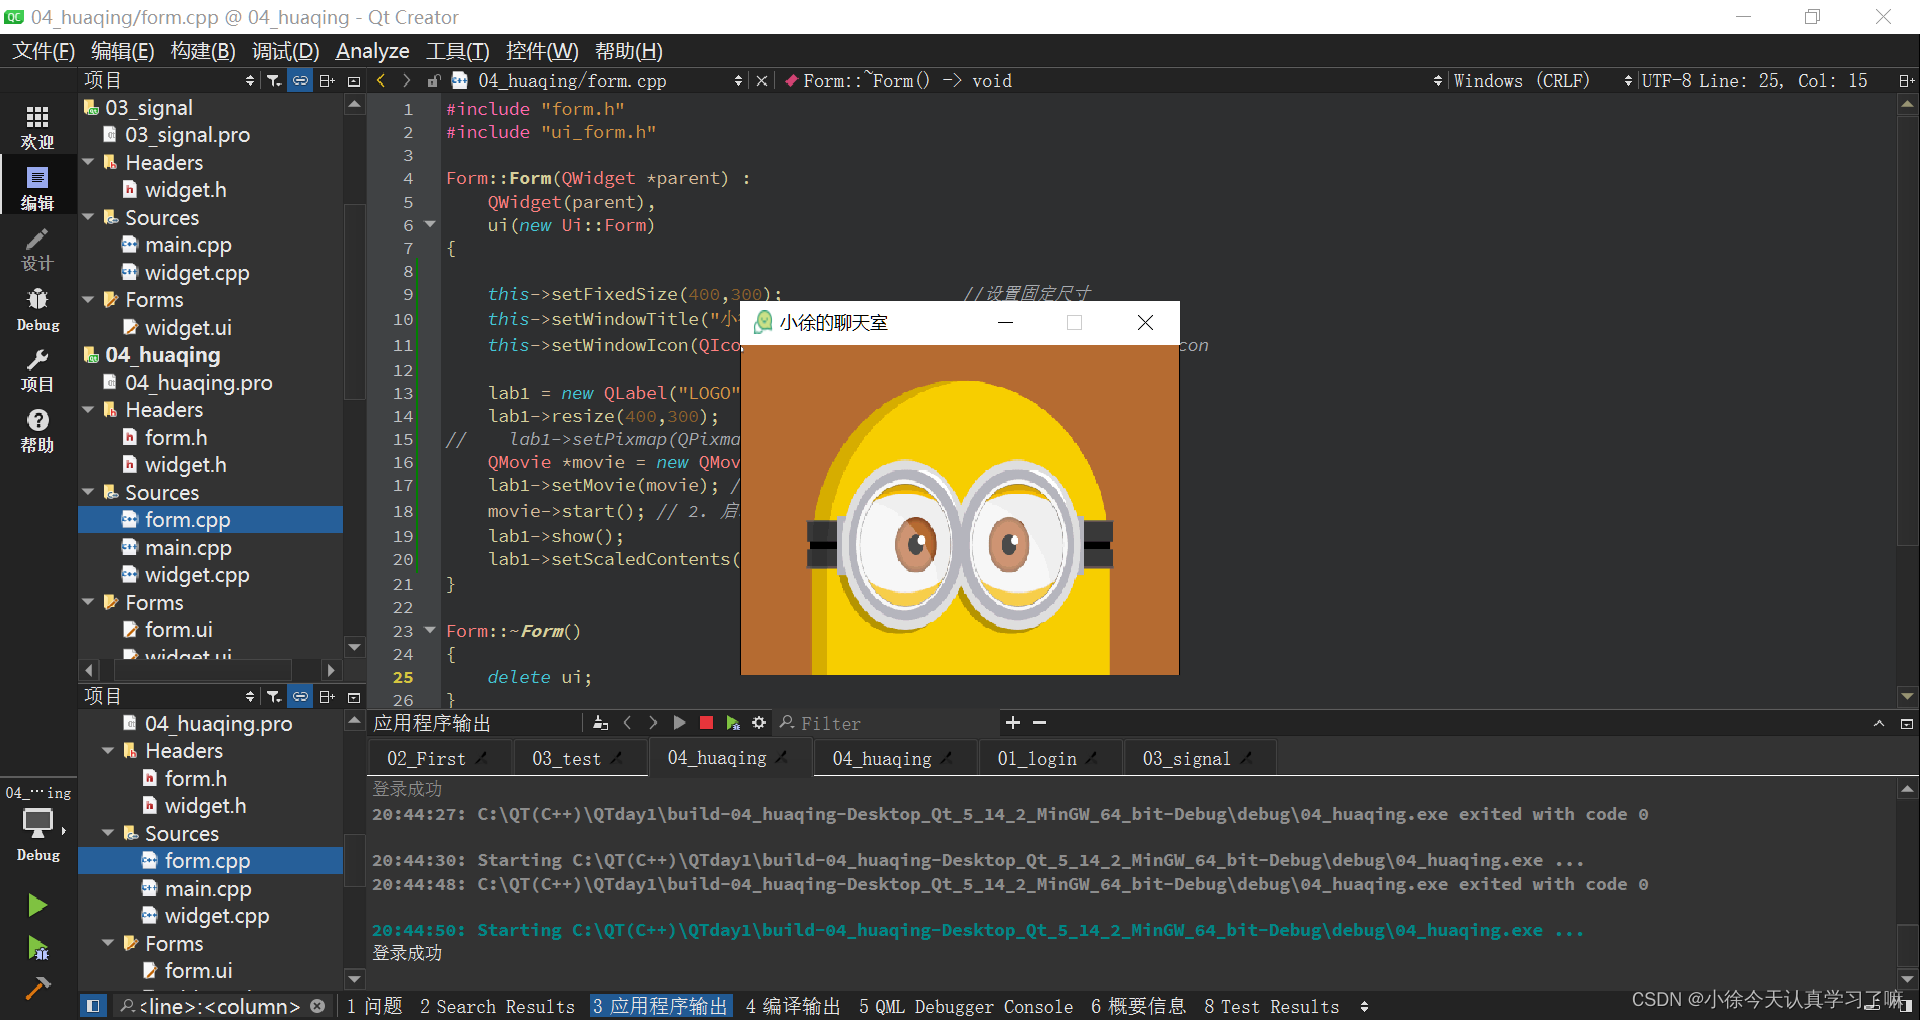This screenshot has width=1920, height=1020.
Task: Toggle synchronize with editor in the top project panel
Action: (300, 80)
